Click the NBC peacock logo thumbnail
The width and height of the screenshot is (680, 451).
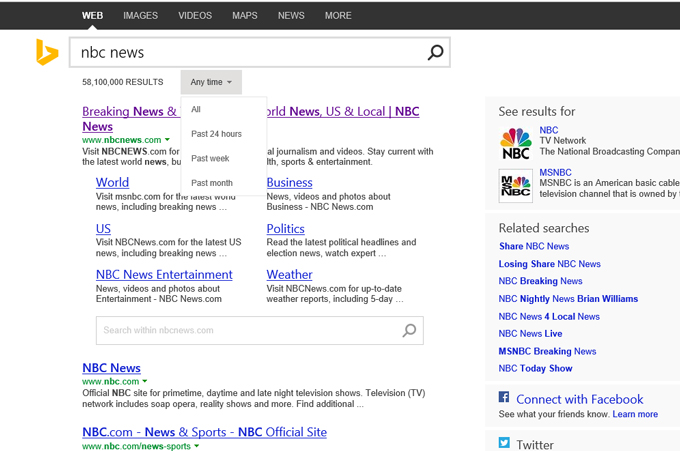tap(516, 144)
